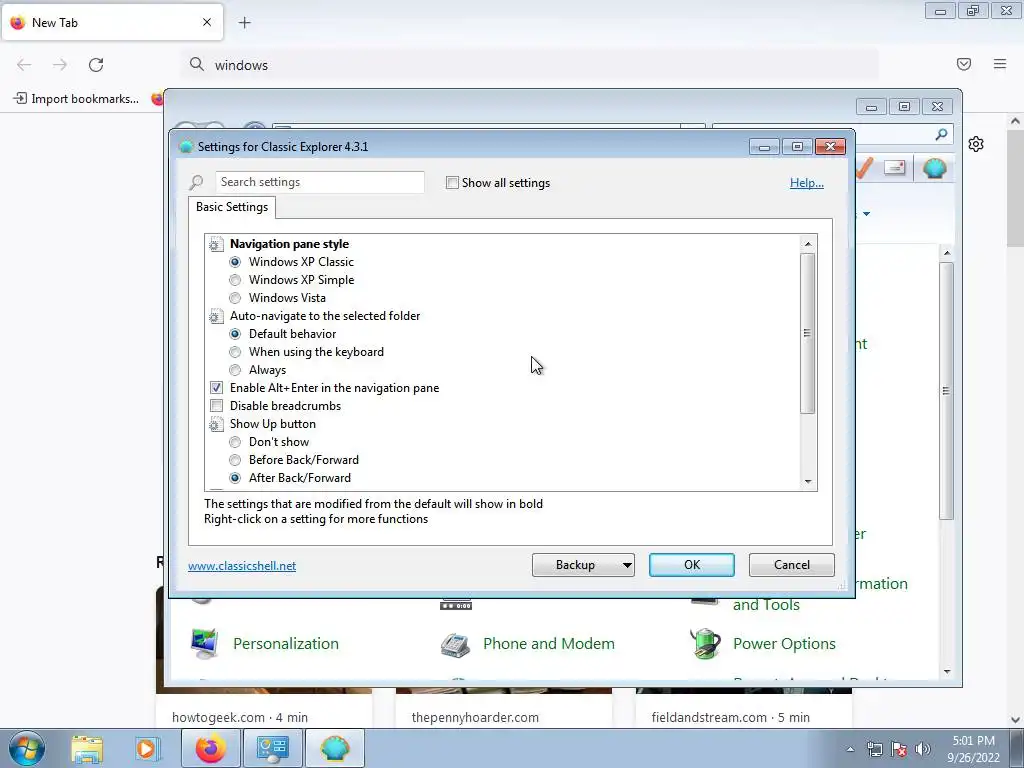Close the New Tab tab

click(x=207, y=22)
